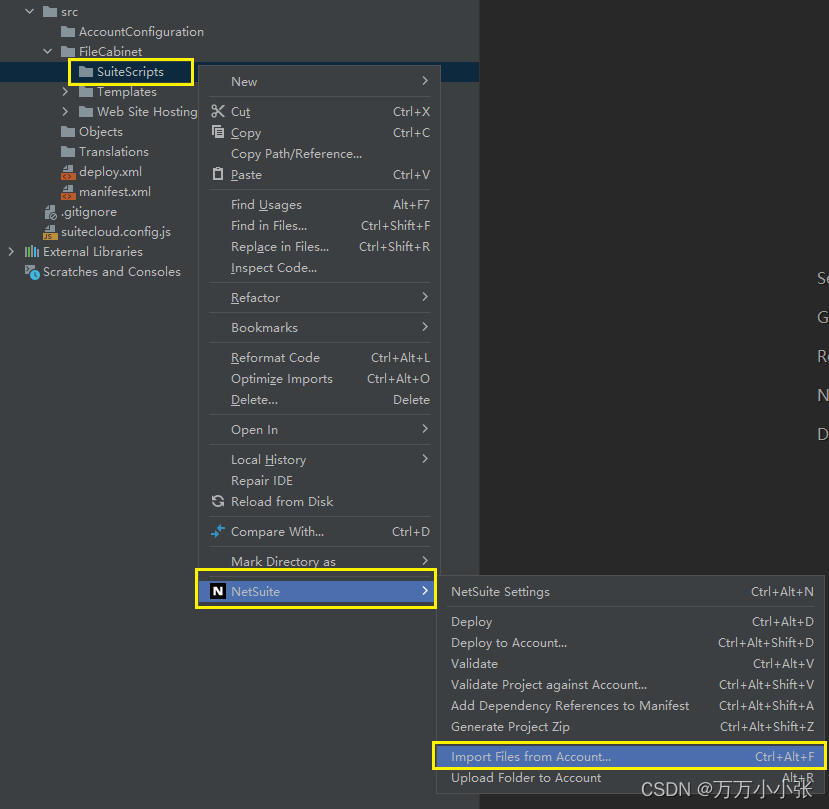Click the NetSuite N logo icon
The height and width of the screenshot is (809, 829).
tap(218, 591)
